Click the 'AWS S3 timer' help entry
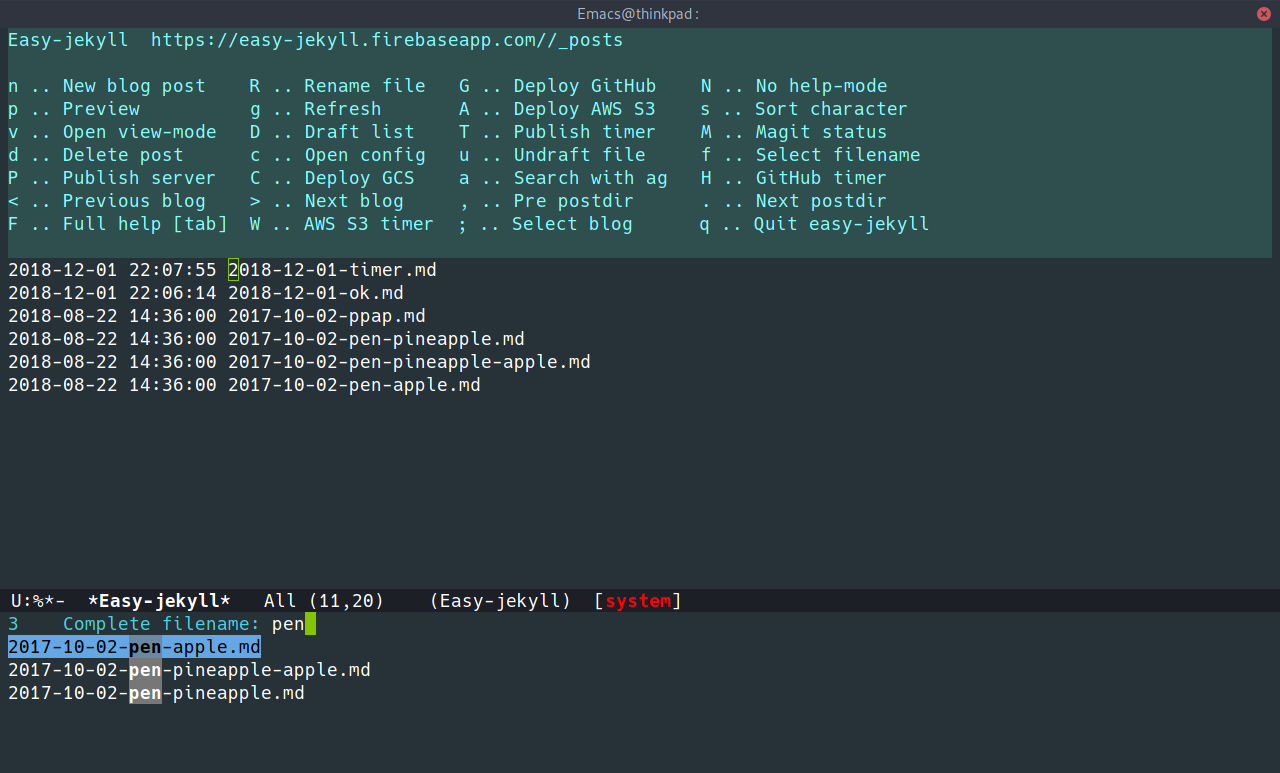This screenshot has height=773, width=1280. pyautogui.click(x=342, y=224)
